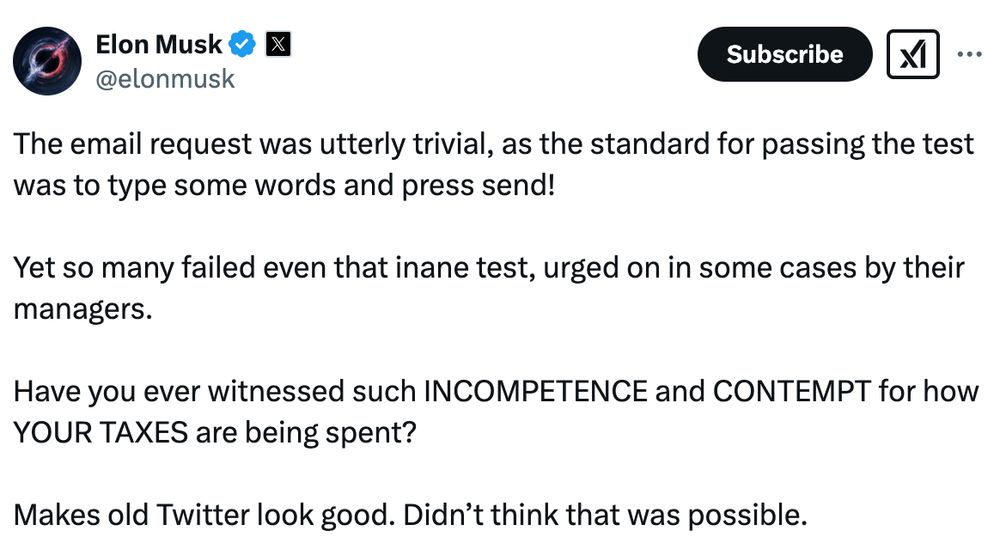The width and height of the screenshot is (1000, 550).
Task: Open Grok explain post icon
Action: pos(913,54)
